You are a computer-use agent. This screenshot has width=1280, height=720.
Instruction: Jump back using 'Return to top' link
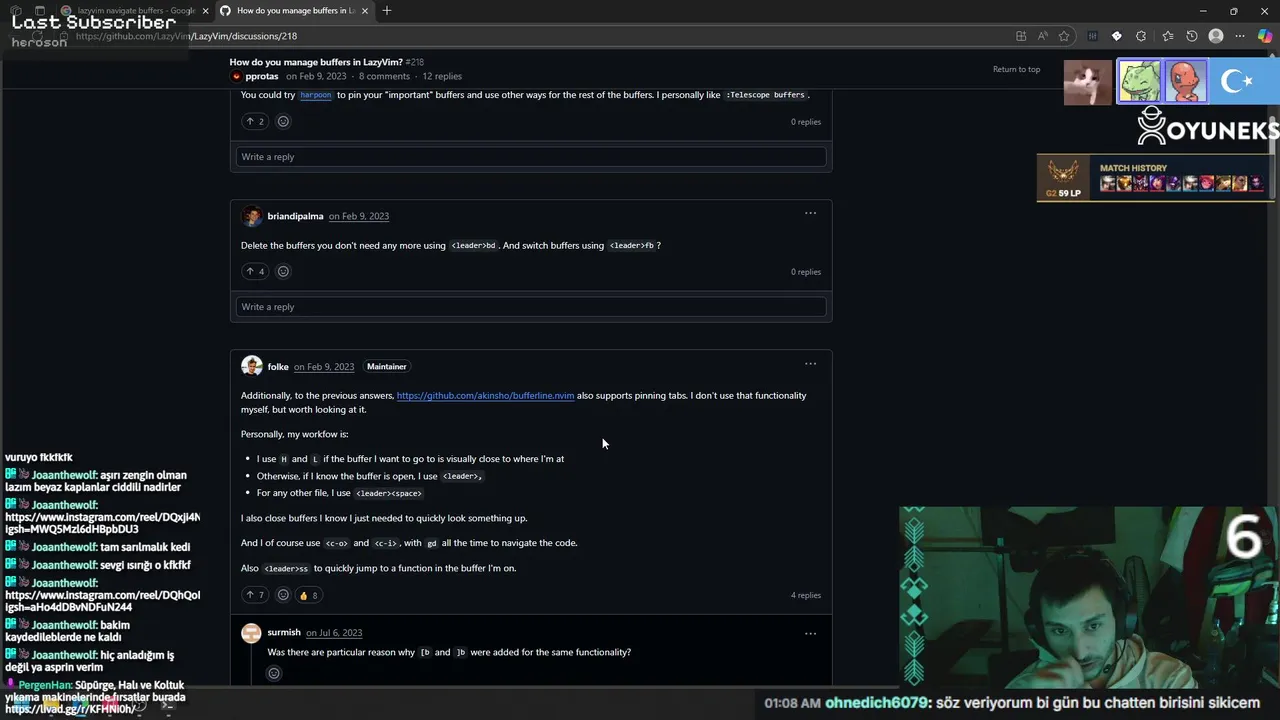click(1016, 69)
